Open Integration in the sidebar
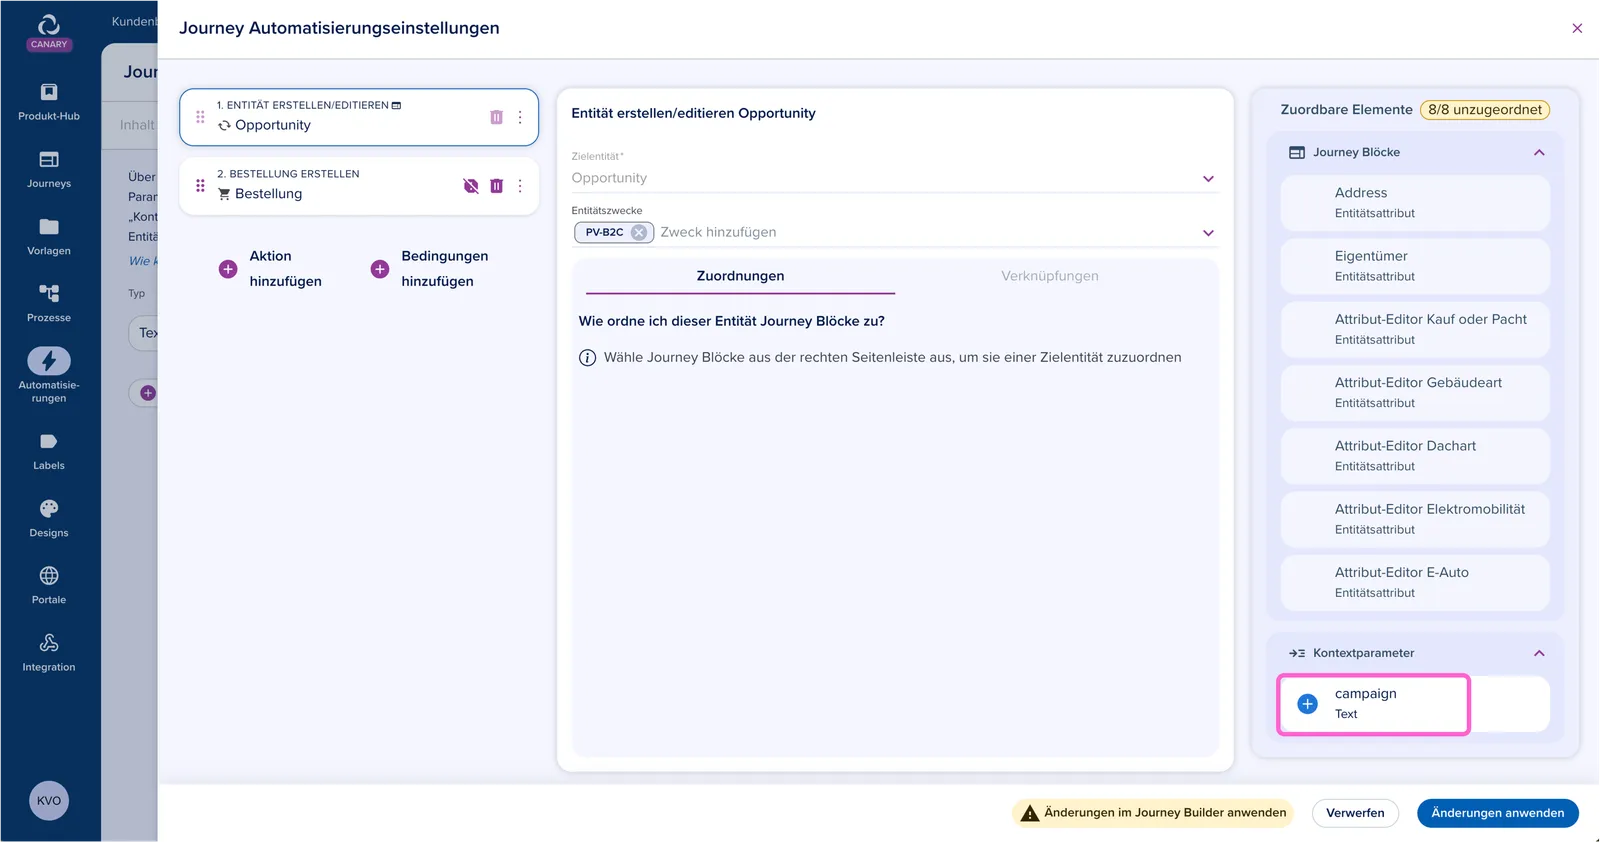This screenshot has width=1600, height=842. pos(49,653)
